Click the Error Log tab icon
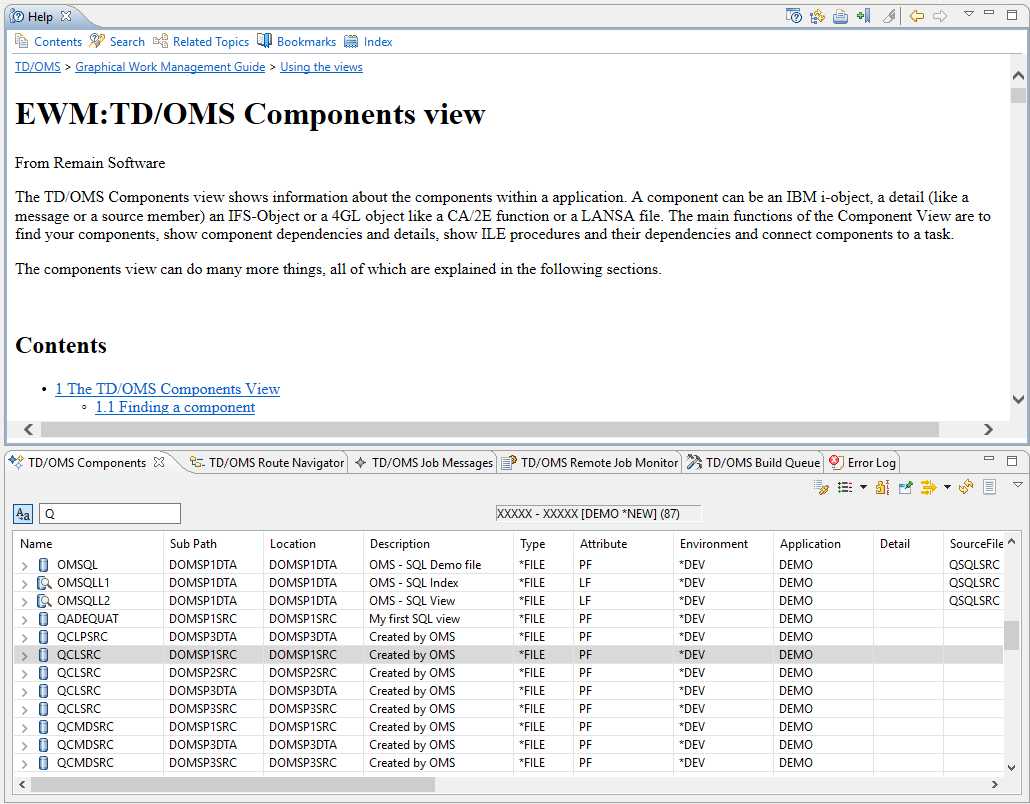Screen dimensions: 1030x804 836,462
